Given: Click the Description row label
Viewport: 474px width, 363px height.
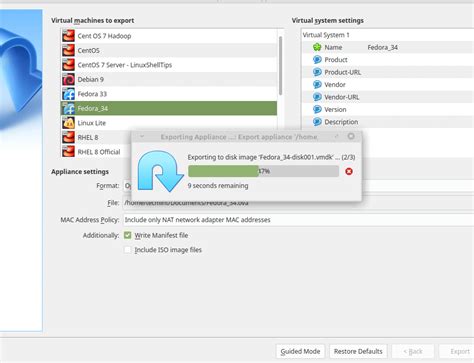Looking at the screenshot, I should pyautogui.click(x=341, y=122).
